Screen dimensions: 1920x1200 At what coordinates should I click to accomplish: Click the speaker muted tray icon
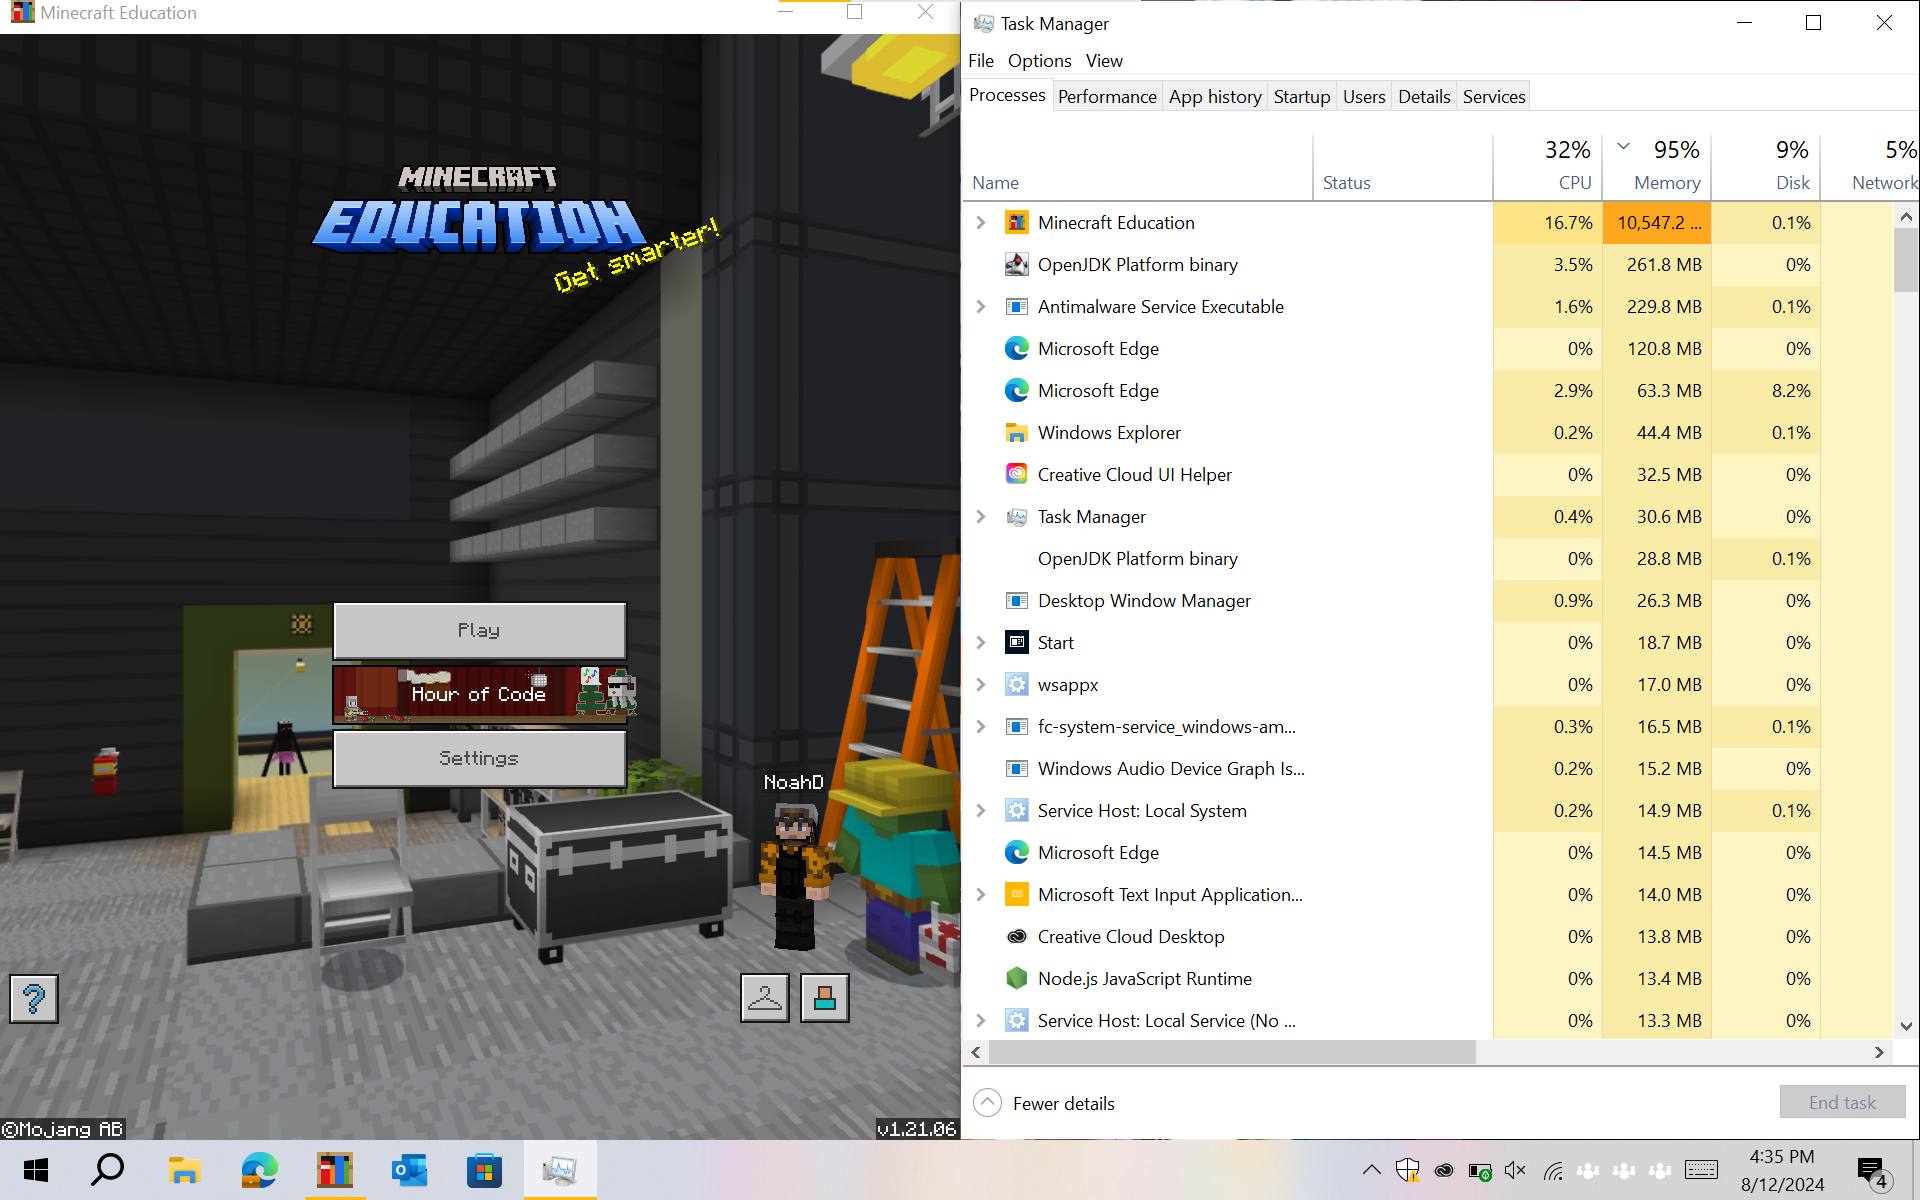[x=1515, y=1170]
